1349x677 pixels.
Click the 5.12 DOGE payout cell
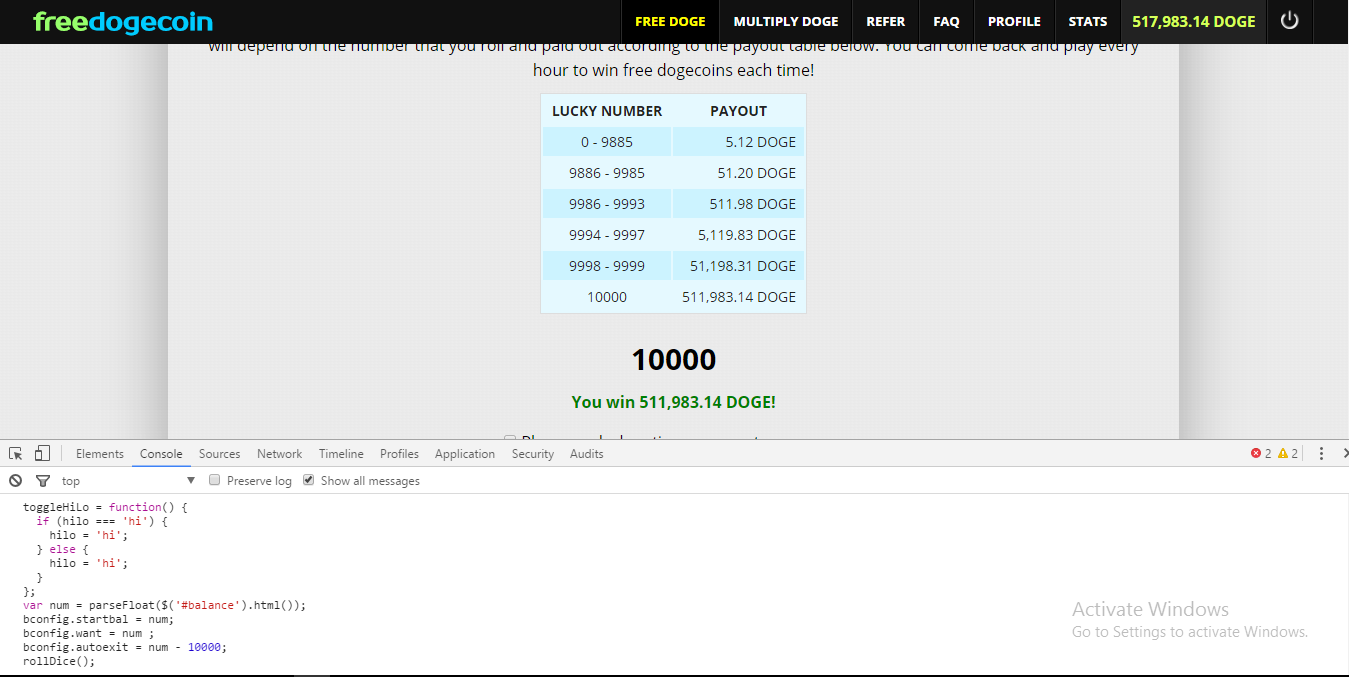point(738,142)
